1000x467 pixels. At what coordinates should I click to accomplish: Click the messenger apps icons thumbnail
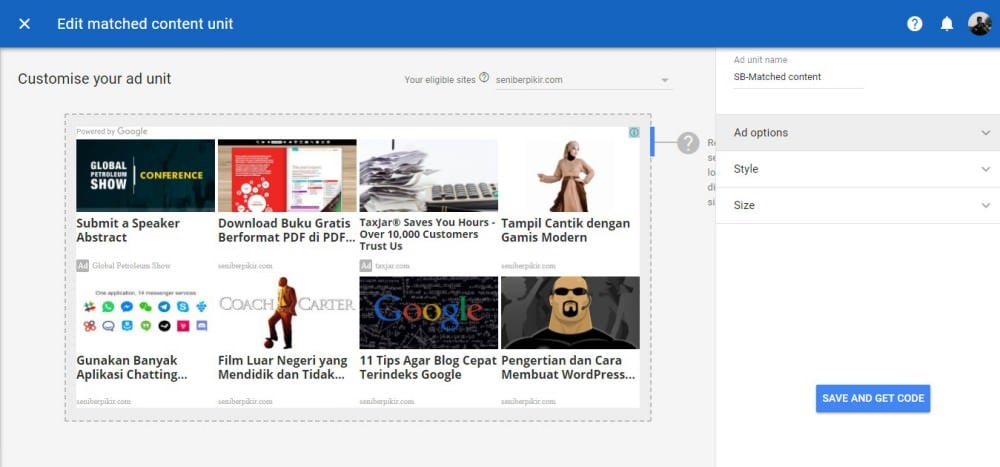click(x=145, y=313)
